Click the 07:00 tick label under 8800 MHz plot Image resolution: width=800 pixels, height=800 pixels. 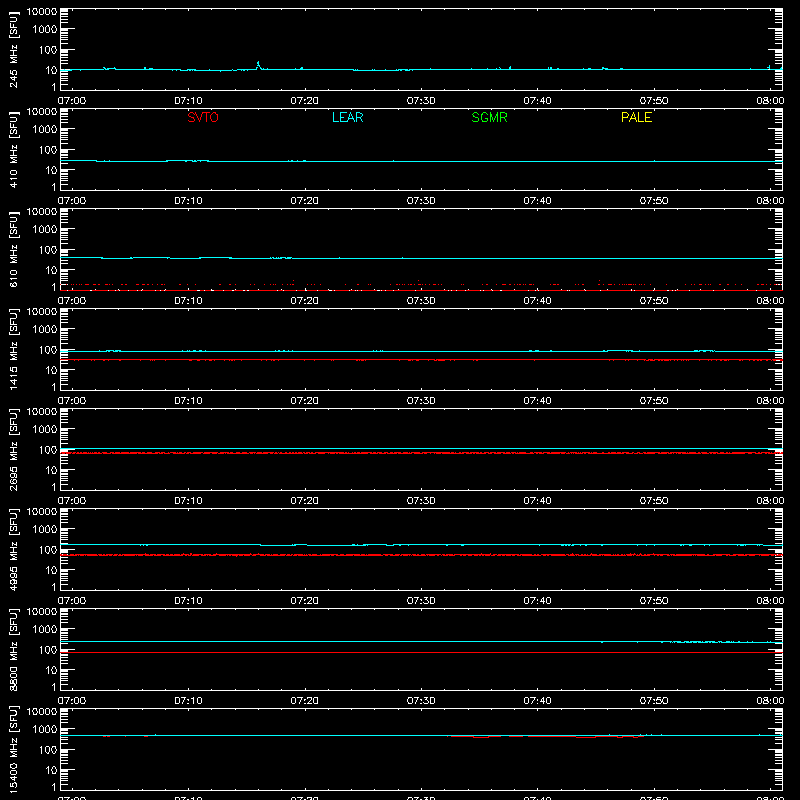point(72,701)
